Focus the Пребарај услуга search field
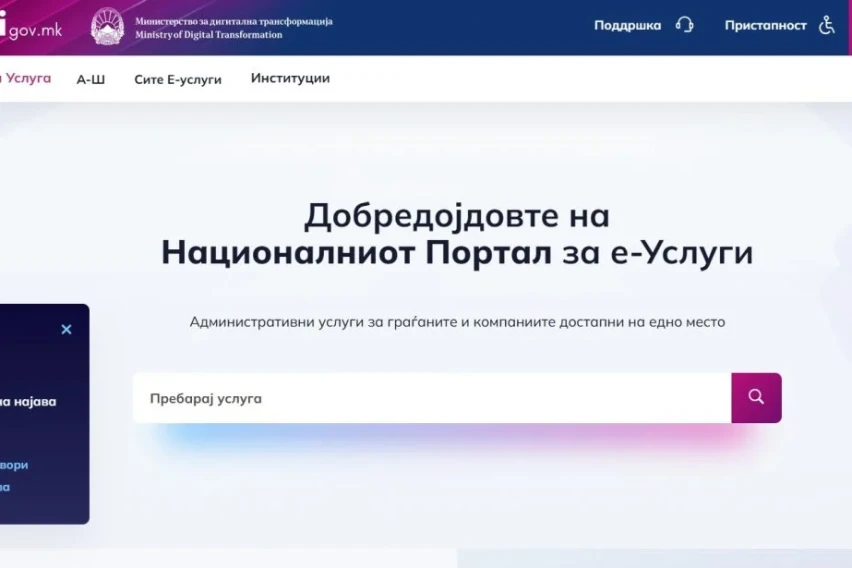Viewport: 852px width, 568px height. pyautogui.click(x=430, y=398)
